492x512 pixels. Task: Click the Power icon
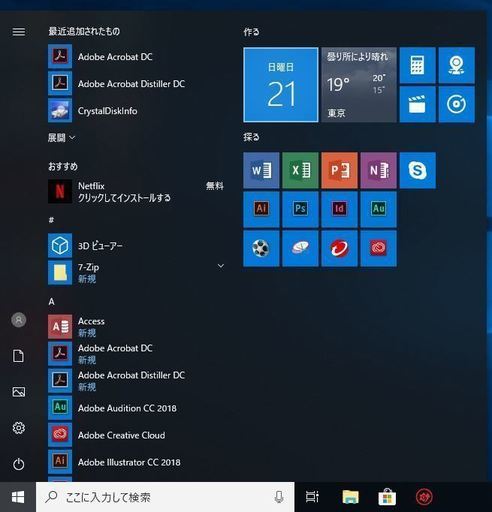19,464
